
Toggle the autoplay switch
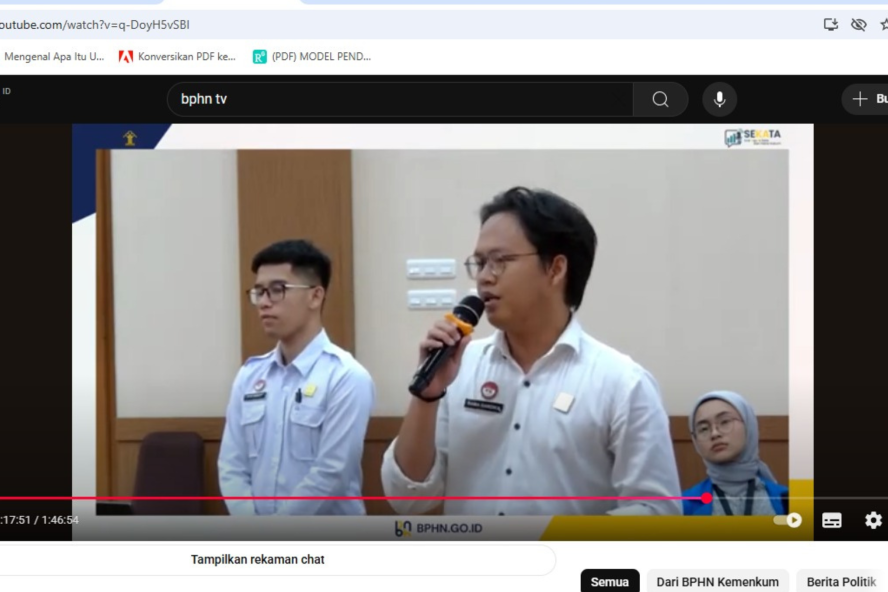(788, 520)
